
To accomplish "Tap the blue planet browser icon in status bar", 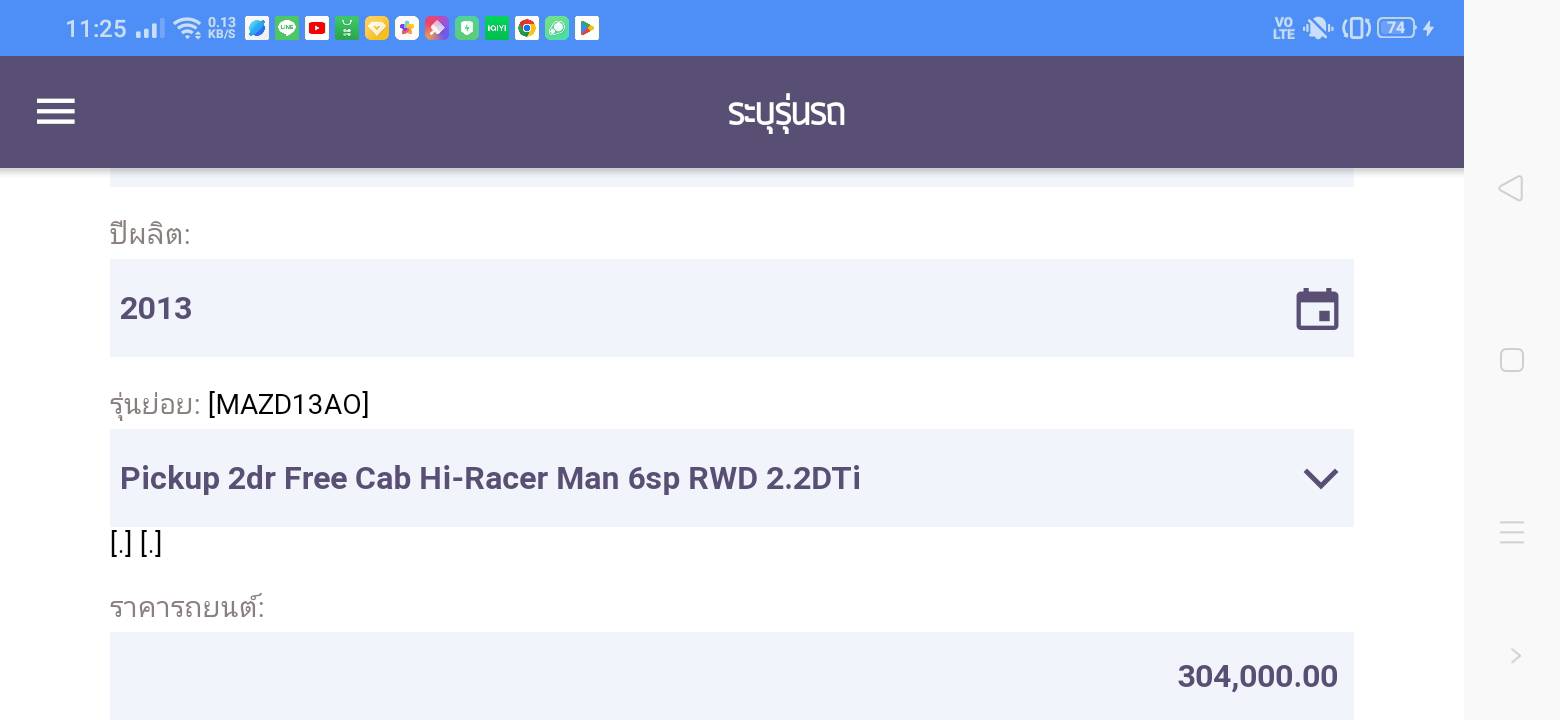I will point(257,28).
